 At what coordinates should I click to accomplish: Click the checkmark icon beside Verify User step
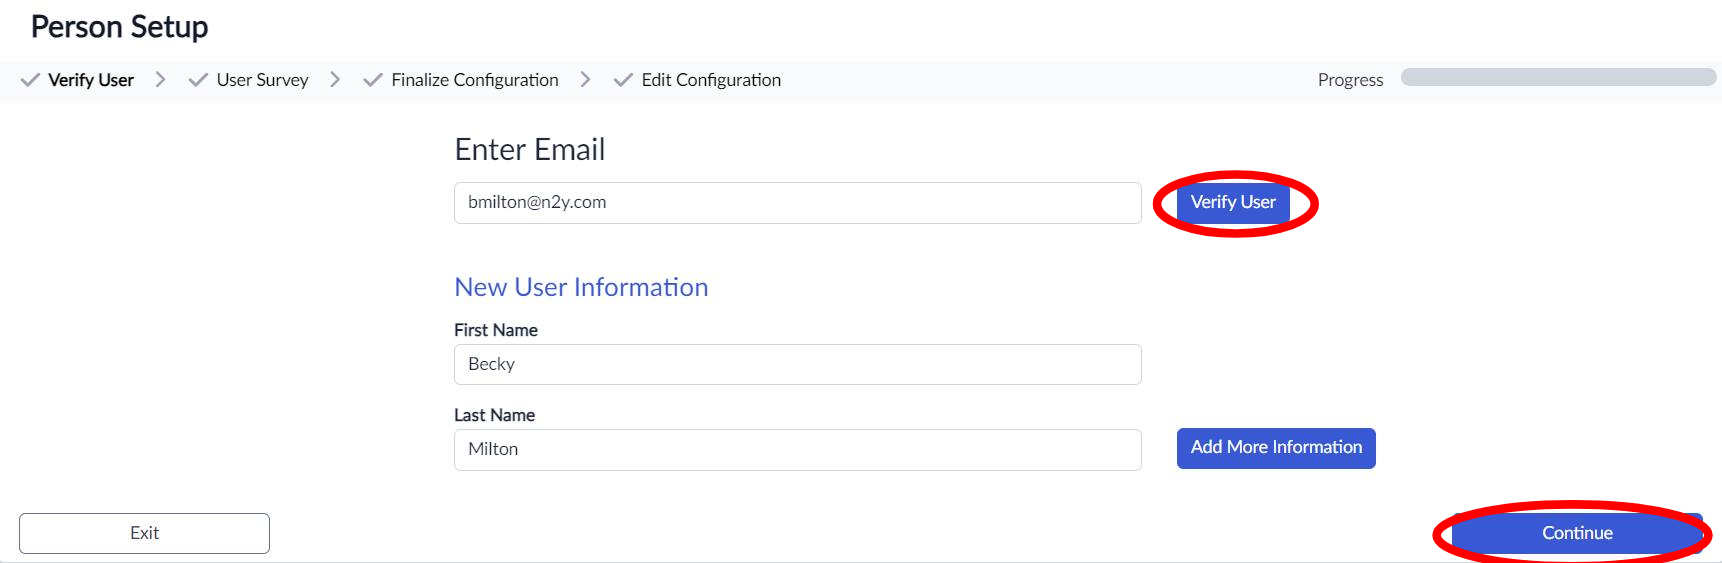[30, 80]
